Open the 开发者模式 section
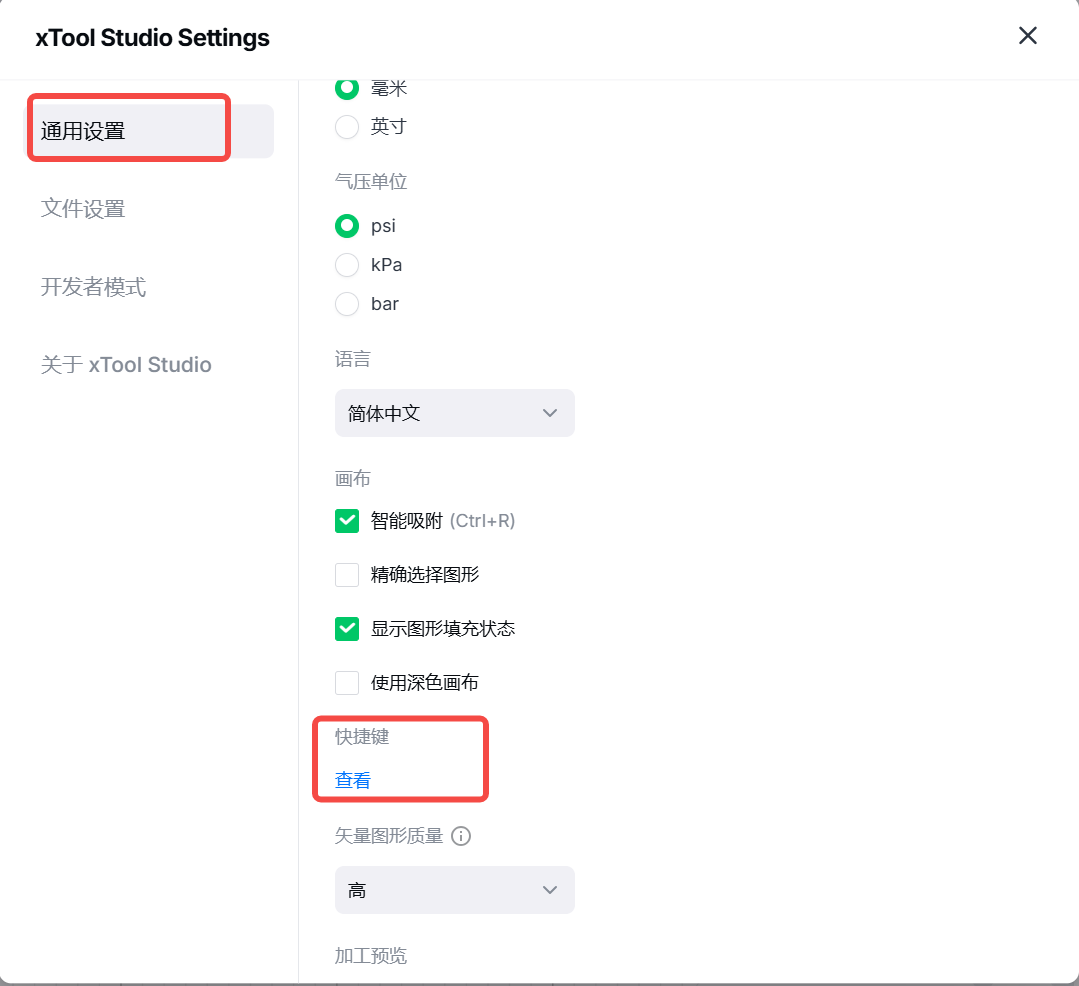1079x986 pixels. 93,287
